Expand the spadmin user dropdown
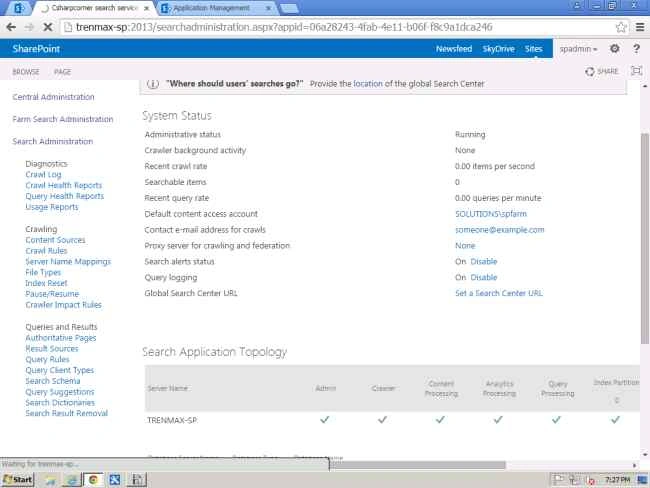 (578, 49)
